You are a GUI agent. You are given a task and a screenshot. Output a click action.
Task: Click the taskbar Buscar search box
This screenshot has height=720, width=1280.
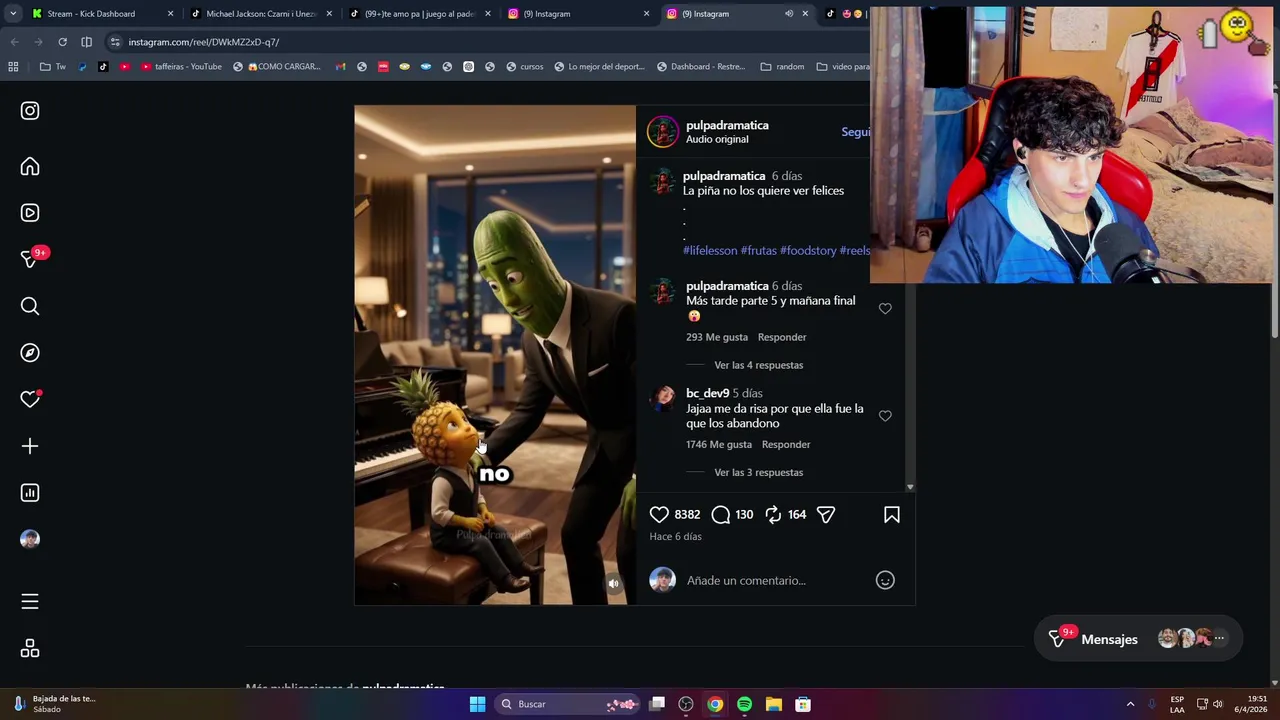point(566,704)
